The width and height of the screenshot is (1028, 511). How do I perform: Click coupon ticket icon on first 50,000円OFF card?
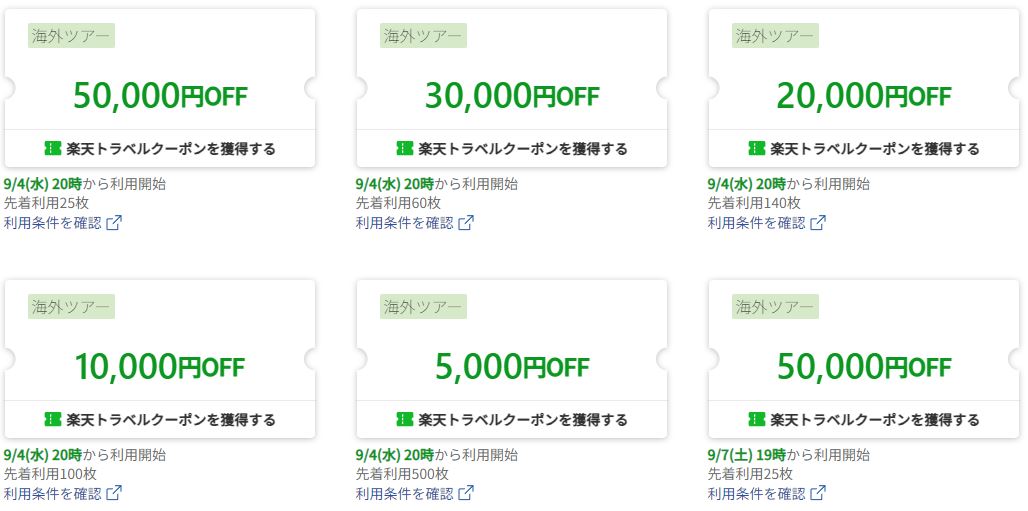(x=52, y=149)
